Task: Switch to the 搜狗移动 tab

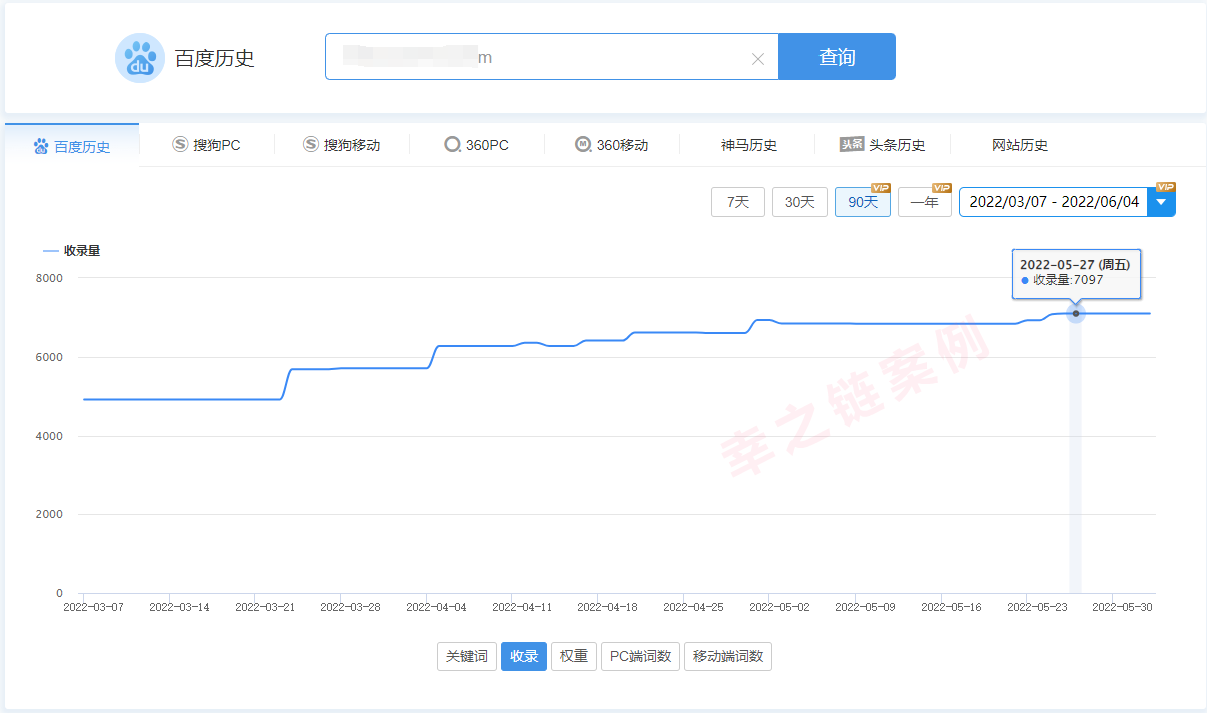Action: (x=342, y=145)
